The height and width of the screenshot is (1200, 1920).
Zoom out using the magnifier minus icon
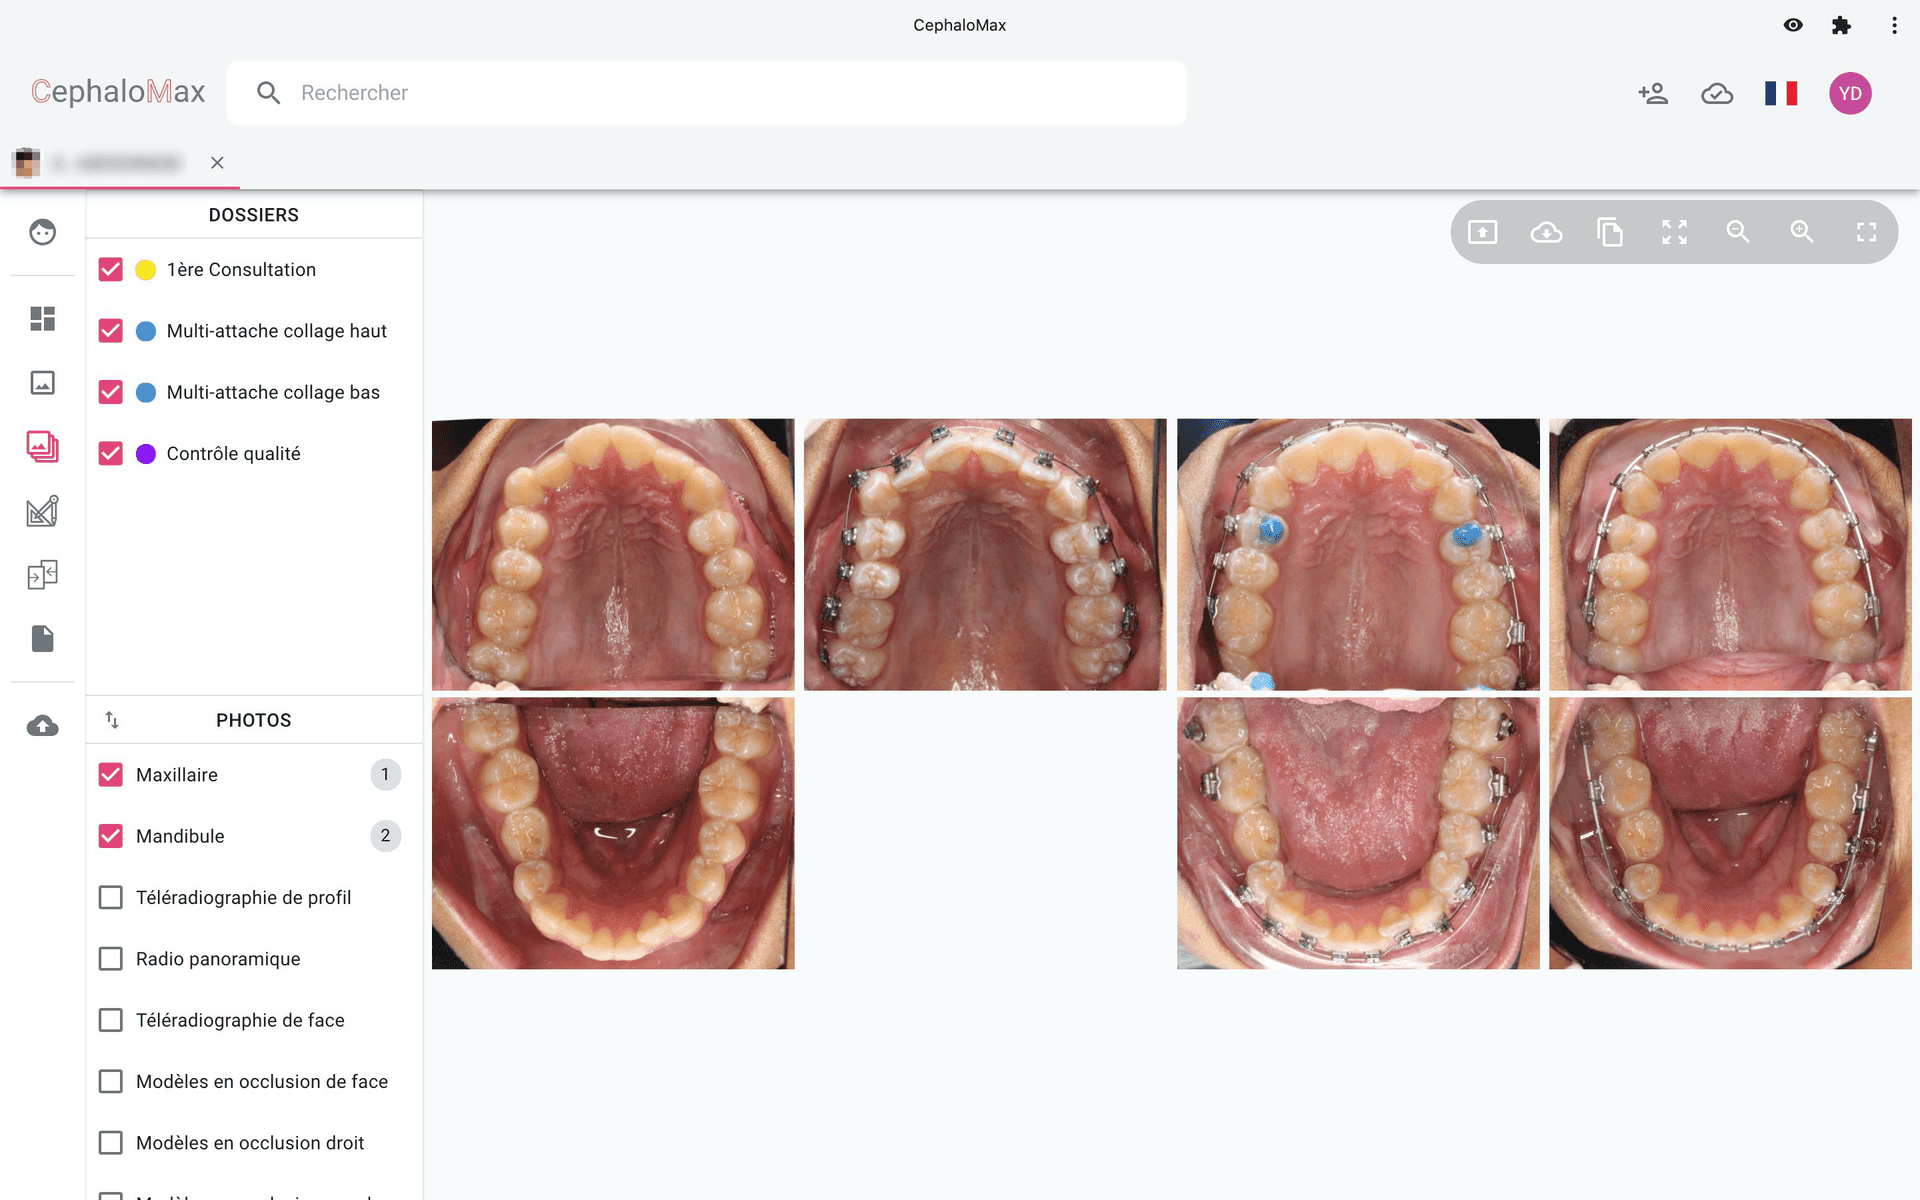(1738, 232)
